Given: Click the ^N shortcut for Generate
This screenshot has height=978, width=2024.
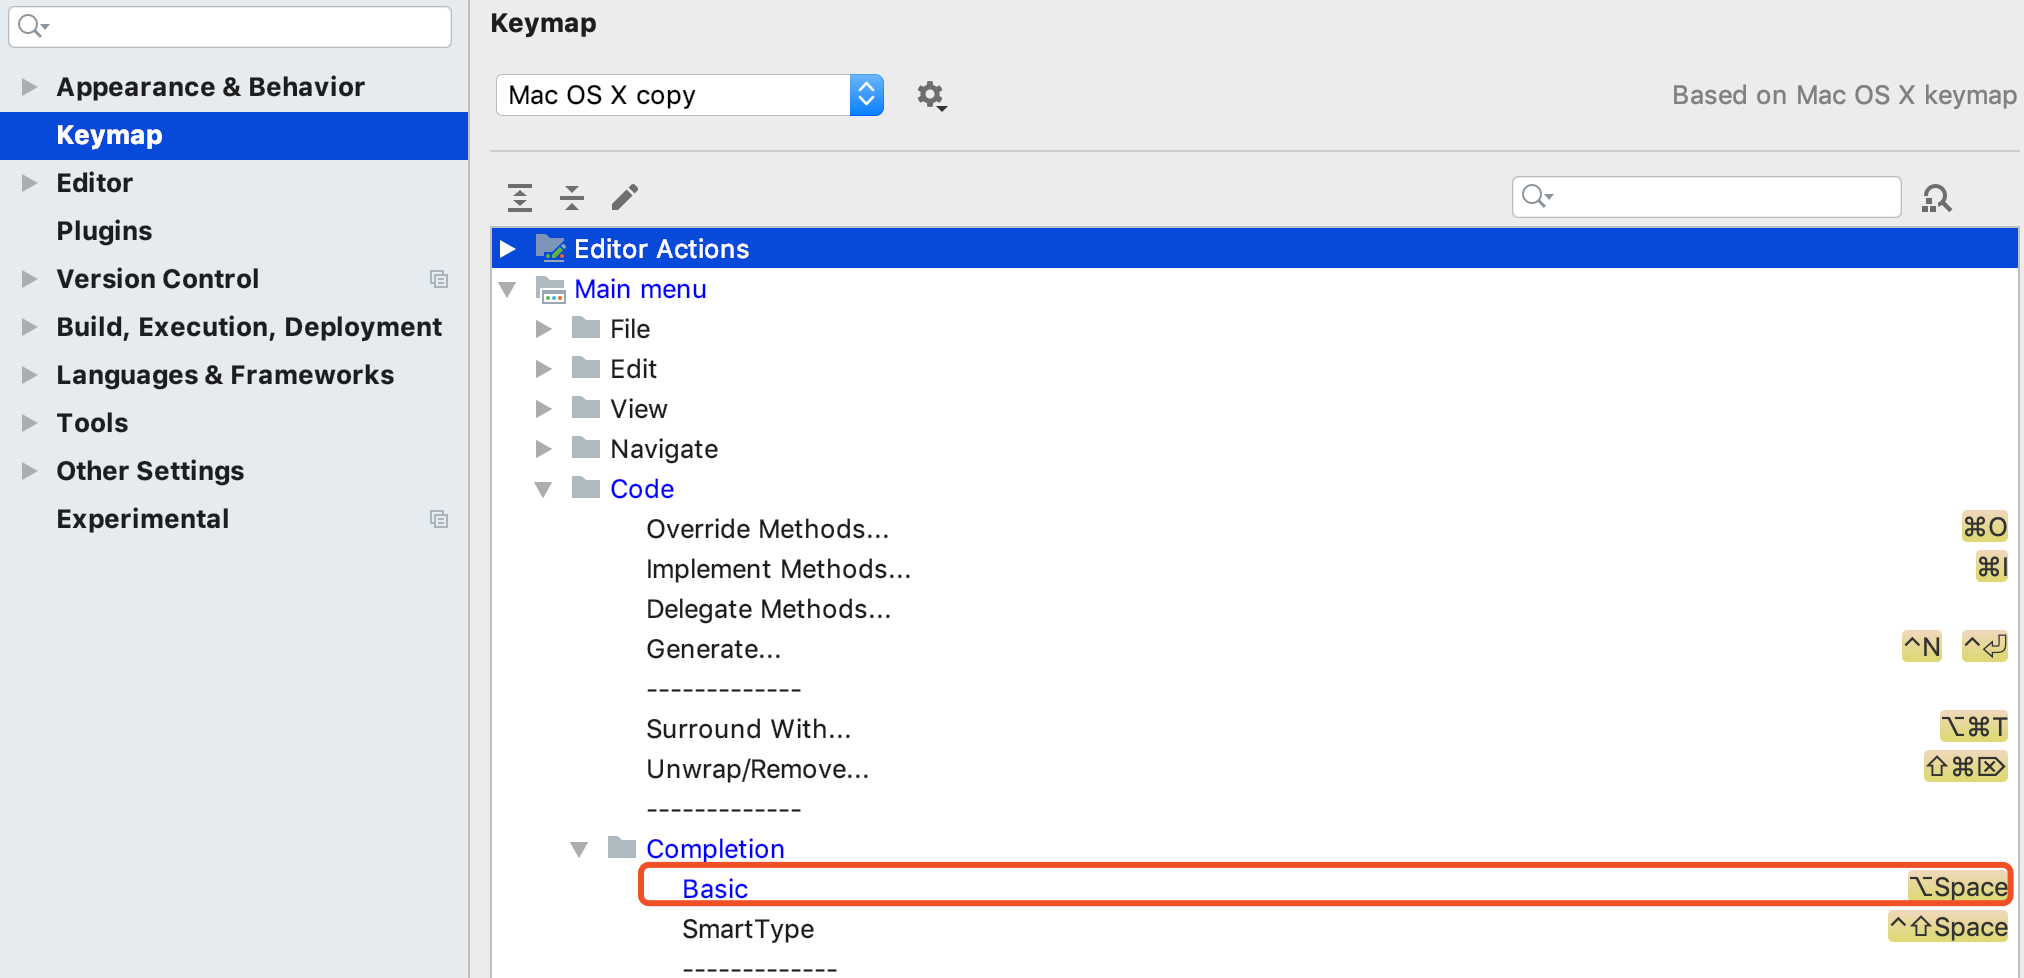Looking at the screenshot, I should click(1921, 647).
